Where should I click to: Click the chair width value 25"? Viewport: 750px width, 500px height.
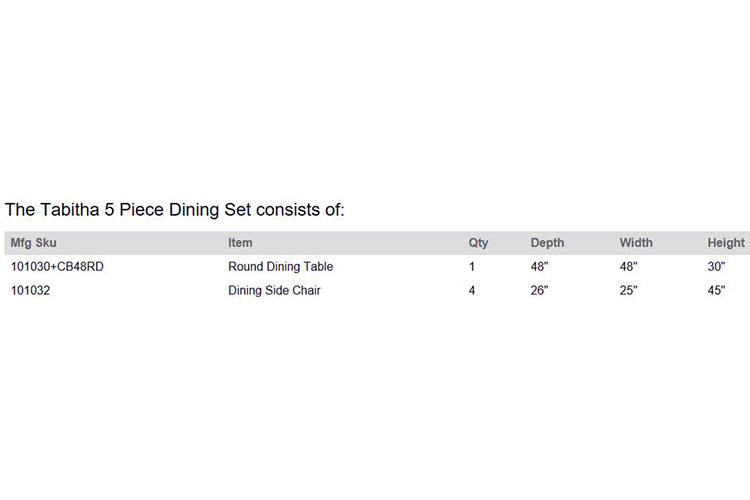(x=629, y=290)
